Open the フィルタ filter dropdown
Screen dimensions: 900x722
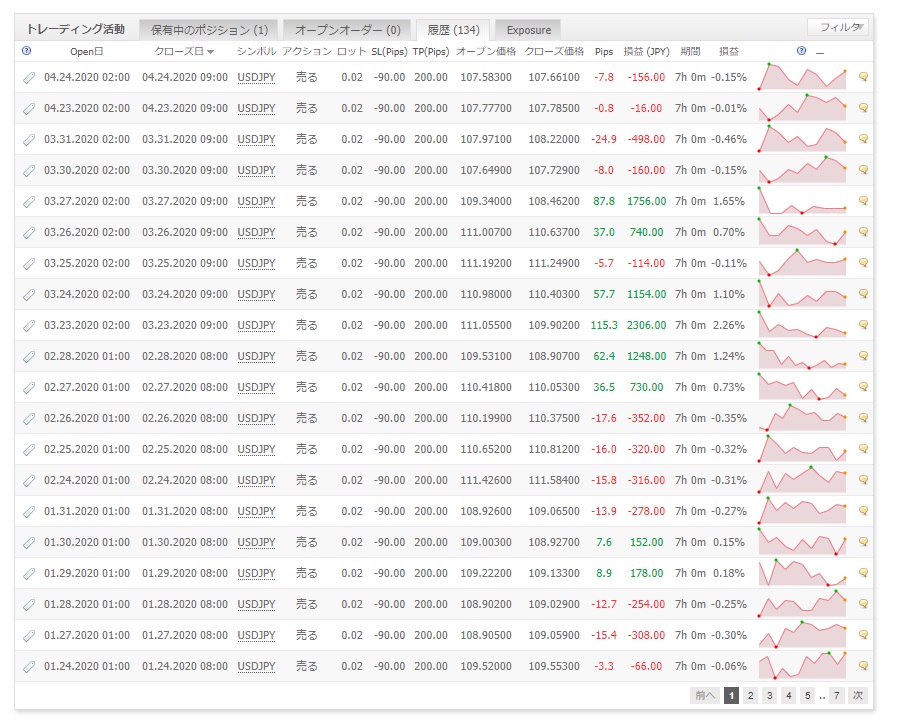[x=838, y=27]
